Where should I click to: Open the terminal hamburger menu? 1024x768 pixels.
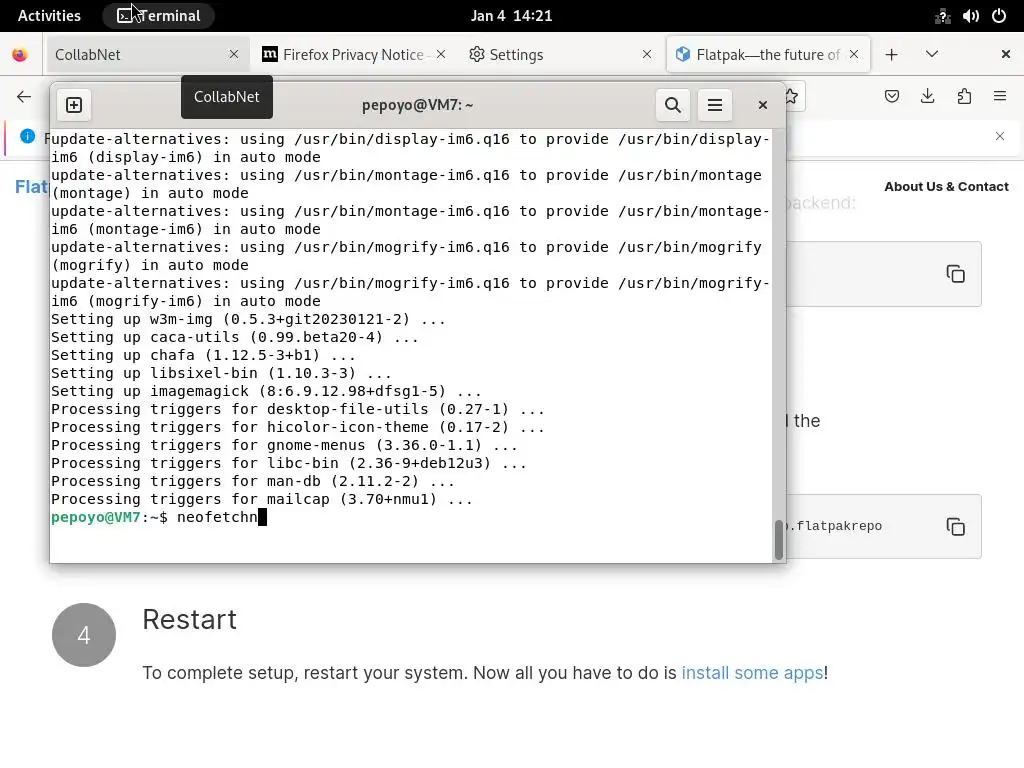pyautogui.click(x=715, y=105)
